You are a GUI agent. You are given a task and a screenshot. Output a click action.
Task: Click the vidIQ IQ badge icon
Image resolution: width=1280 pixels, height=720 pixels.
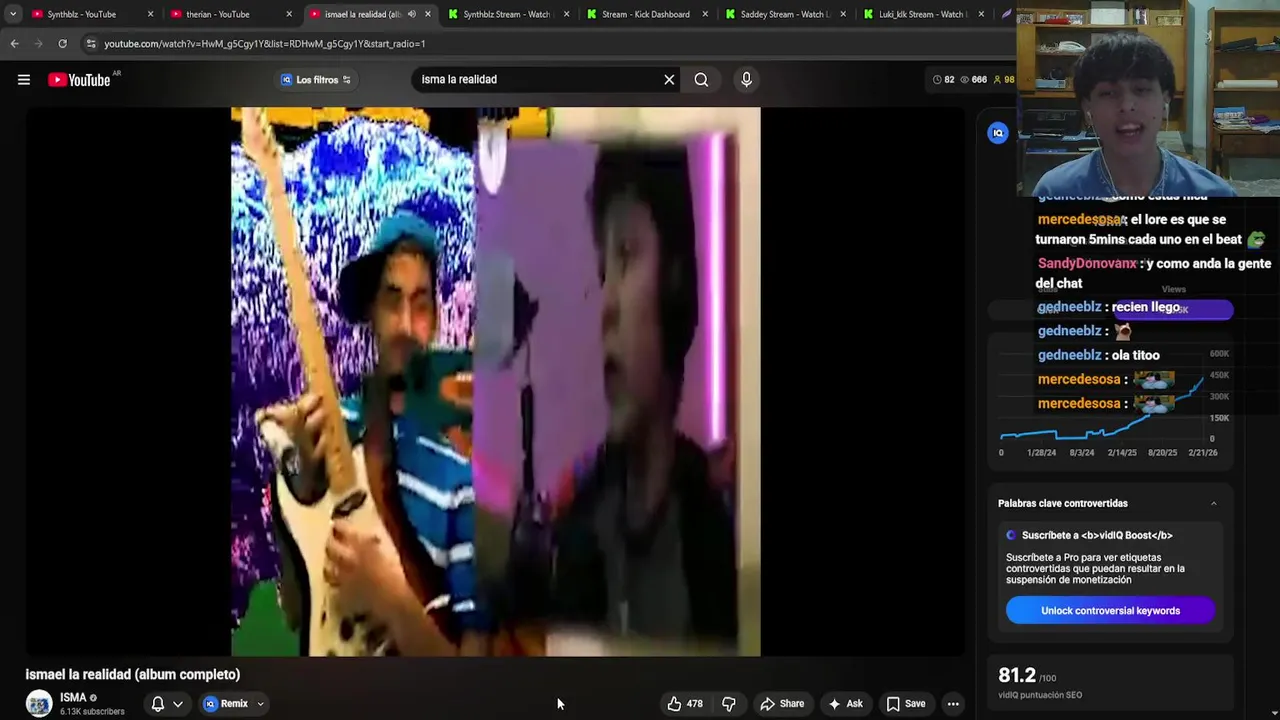997,133
